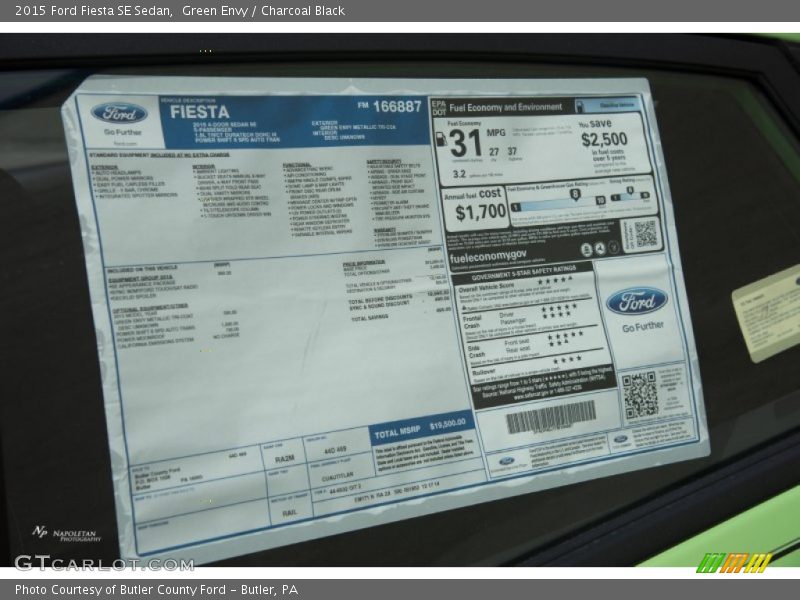This screenshot has height=600, width=800.
Task: Click the EPA DOT badge on fuel label
Action: pos(438,107)
